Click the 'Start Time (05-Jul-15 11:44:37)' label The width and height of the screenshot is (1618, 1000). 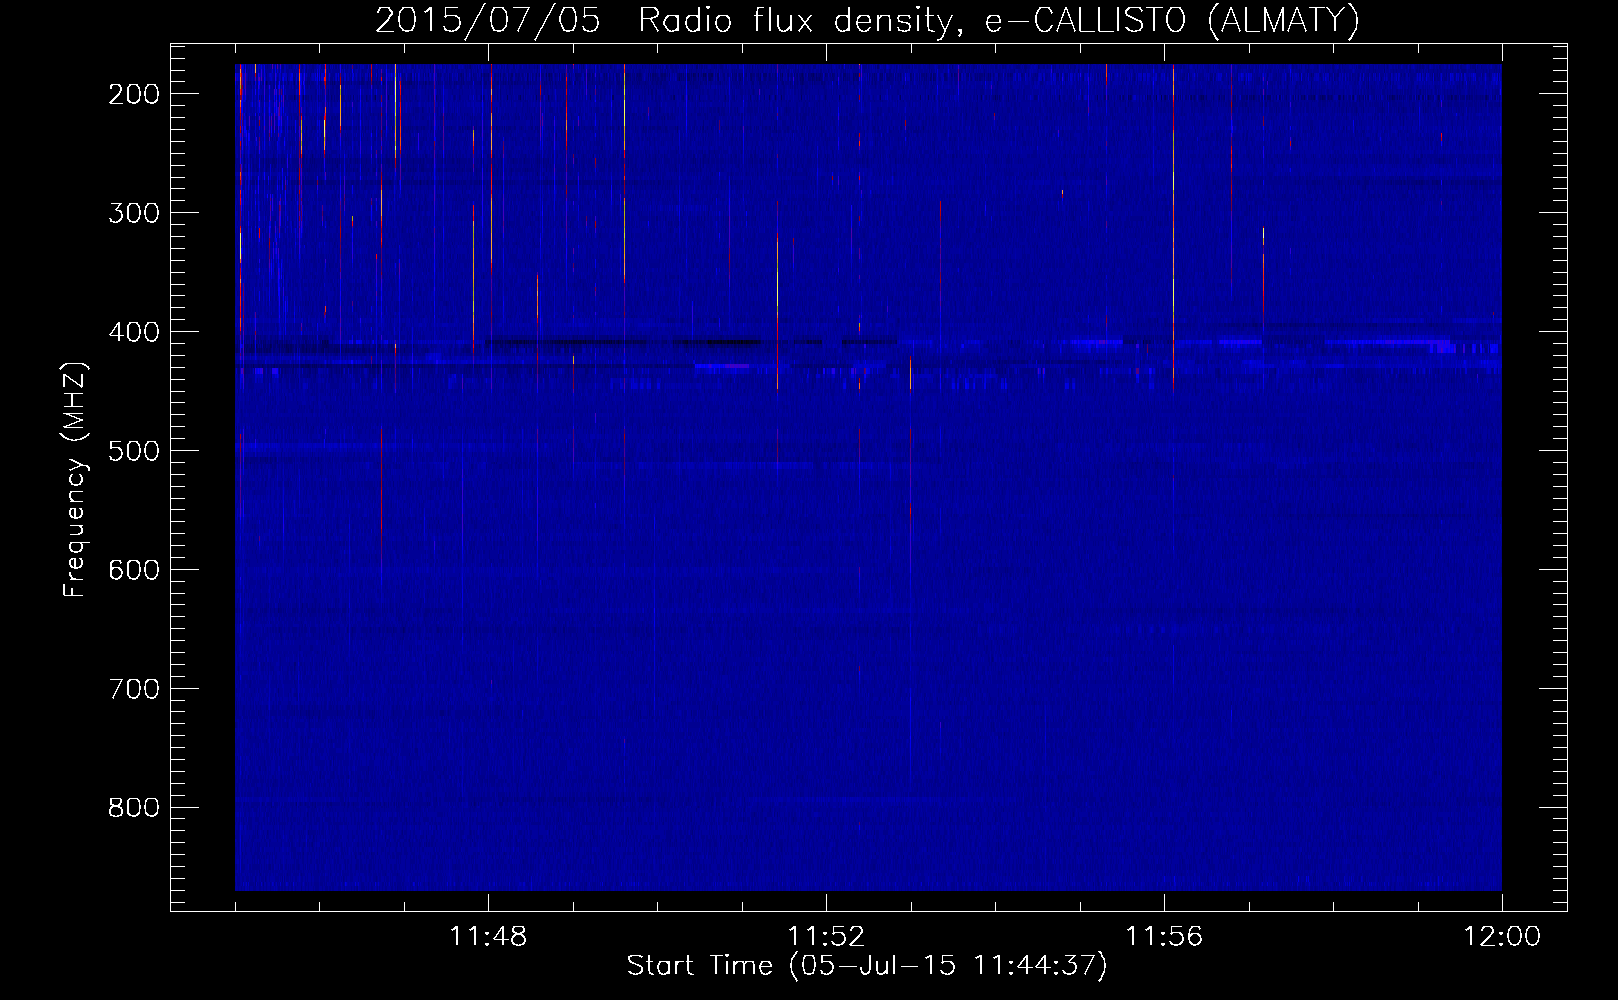point(867,966)
